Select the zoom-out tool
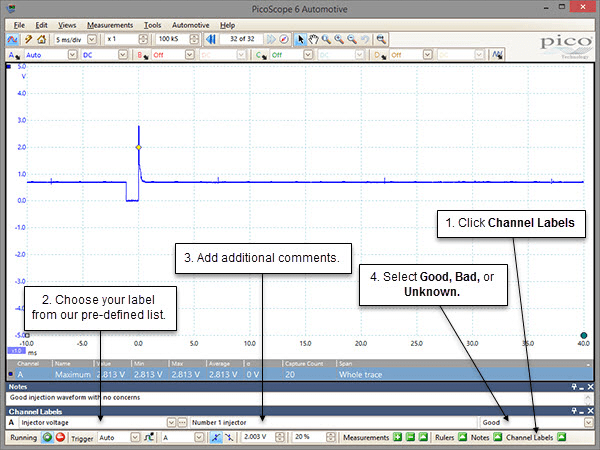 coord(352,39)
